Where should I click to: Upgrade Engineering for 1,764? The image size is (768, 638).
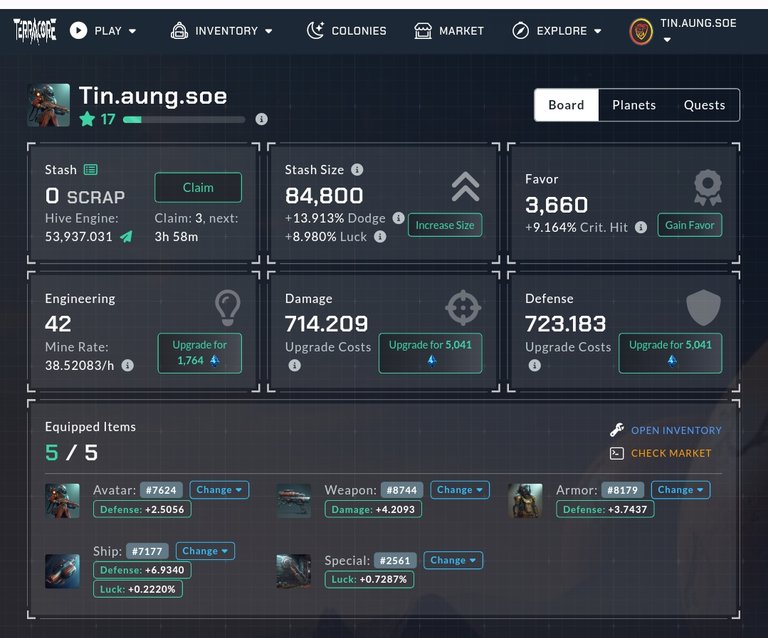click(199, 353)
